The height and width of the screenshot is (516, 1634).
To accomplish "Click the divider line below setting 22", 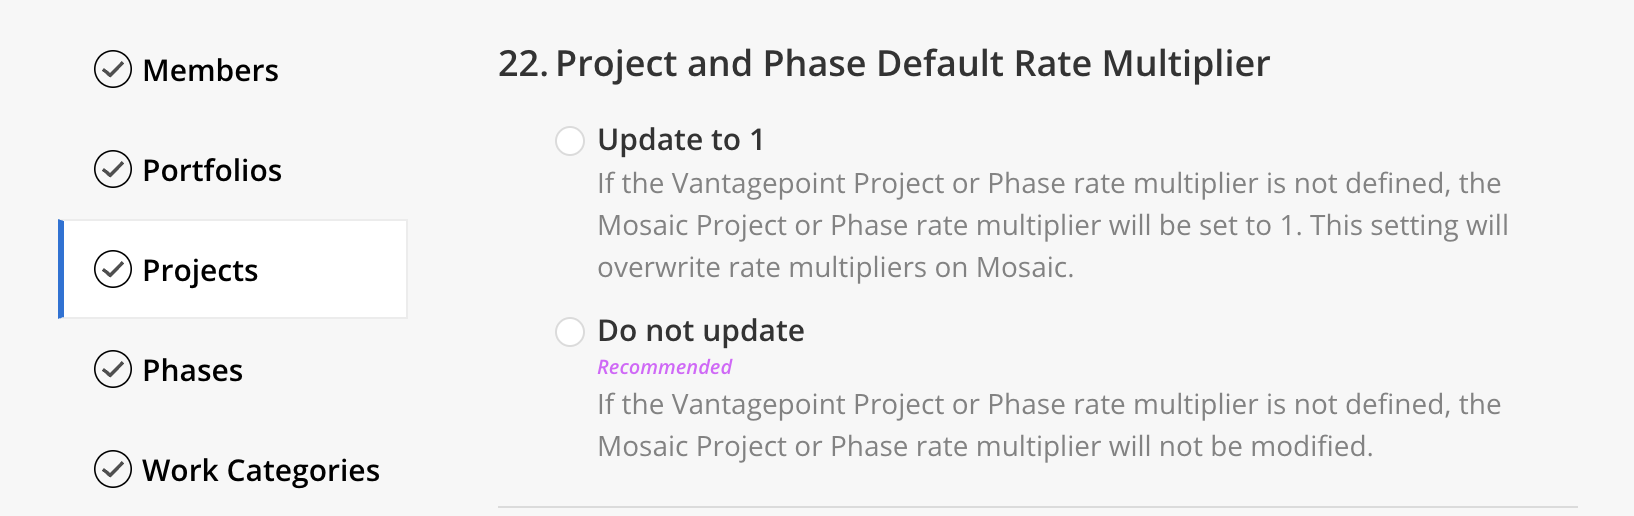I will tap(1038, 507).
